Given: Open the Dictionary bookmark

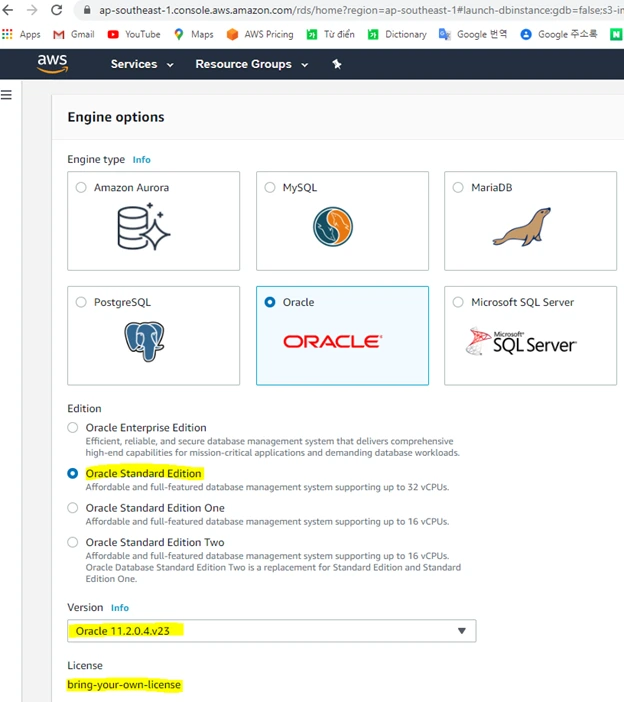Looking at the screenshot, I should (397, 34).
